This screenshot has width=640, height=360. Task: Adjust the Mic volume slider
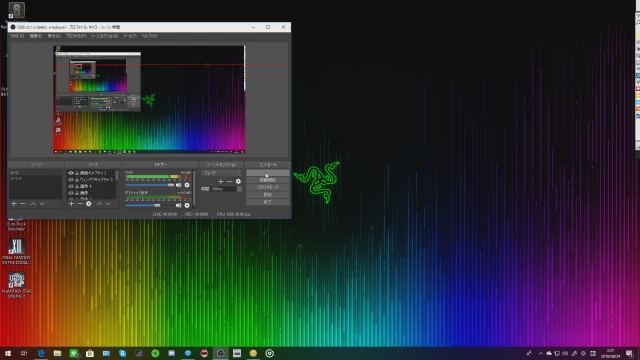(150, 185)
